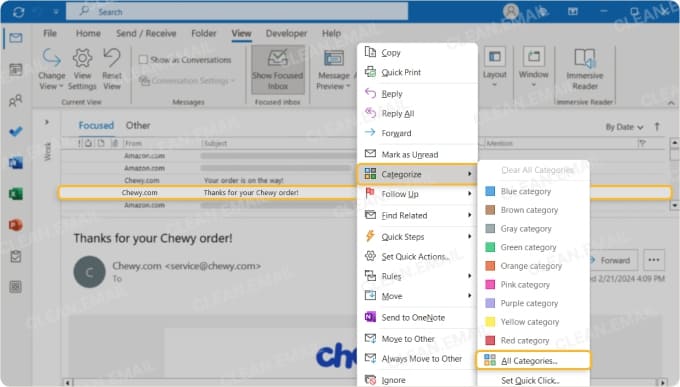Switch to the Developer tab

pos(286,33)
